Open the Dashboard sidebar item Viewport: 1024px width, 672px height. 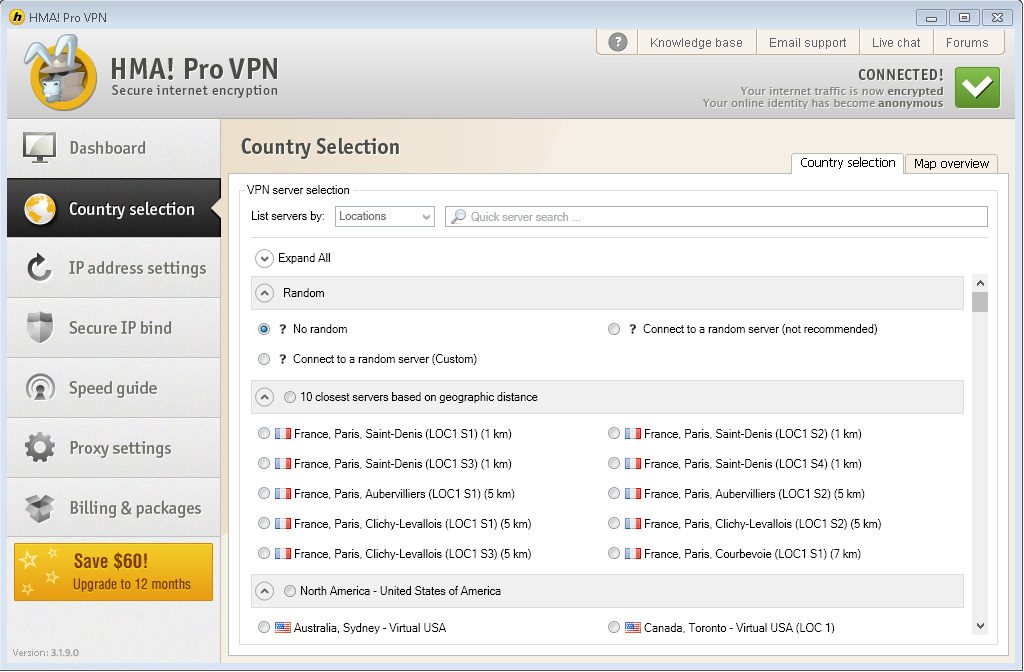(114, 148)
